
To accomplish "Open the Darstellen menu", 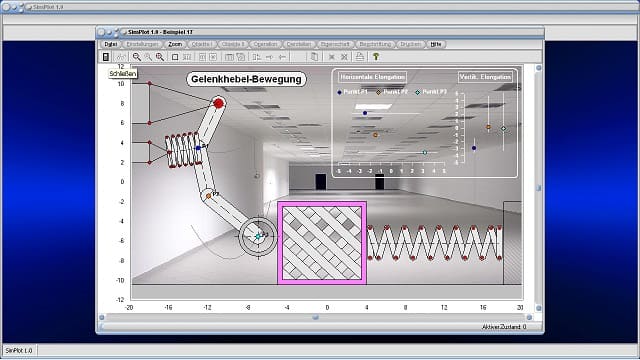I will coord(299,44).
